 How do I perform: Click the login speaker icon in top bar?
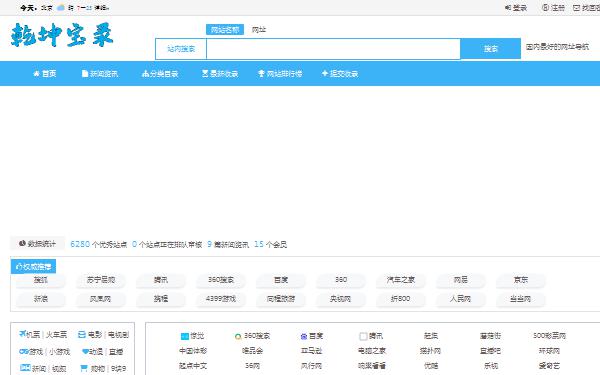click(x=508, y=8)
